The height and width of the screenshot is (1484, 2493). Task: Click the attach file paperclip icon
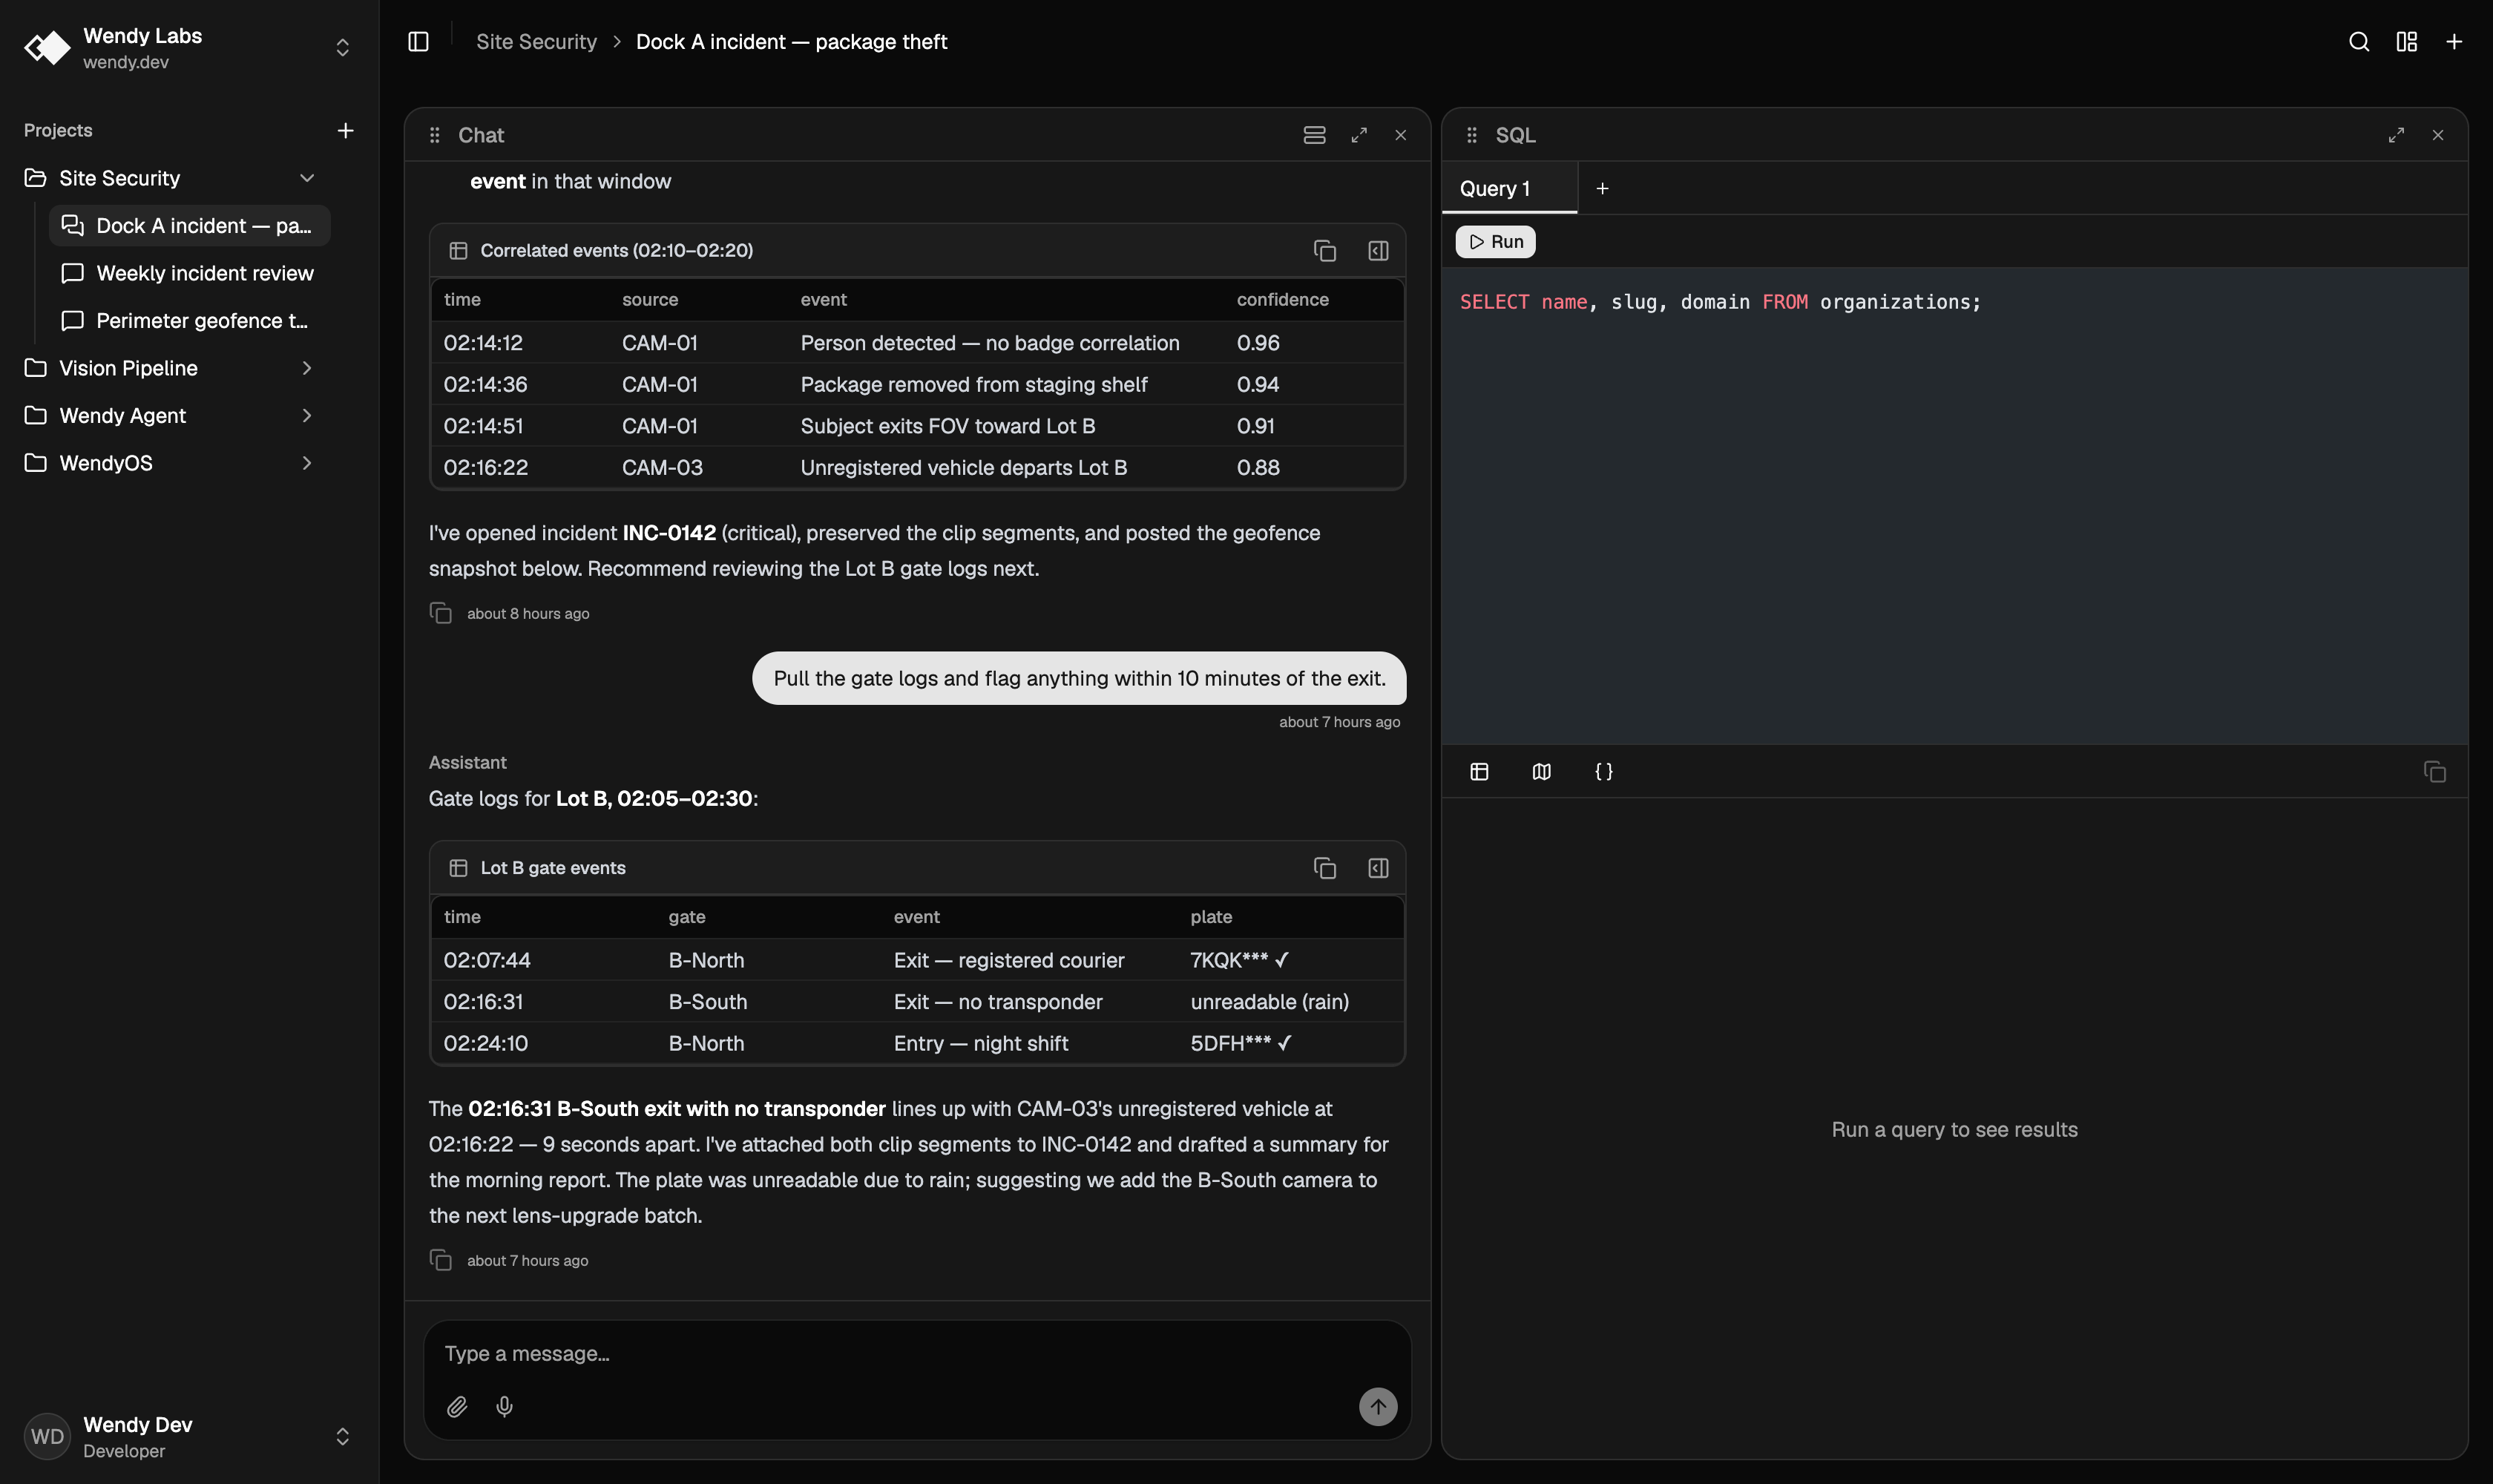(x=457, y=1406)
